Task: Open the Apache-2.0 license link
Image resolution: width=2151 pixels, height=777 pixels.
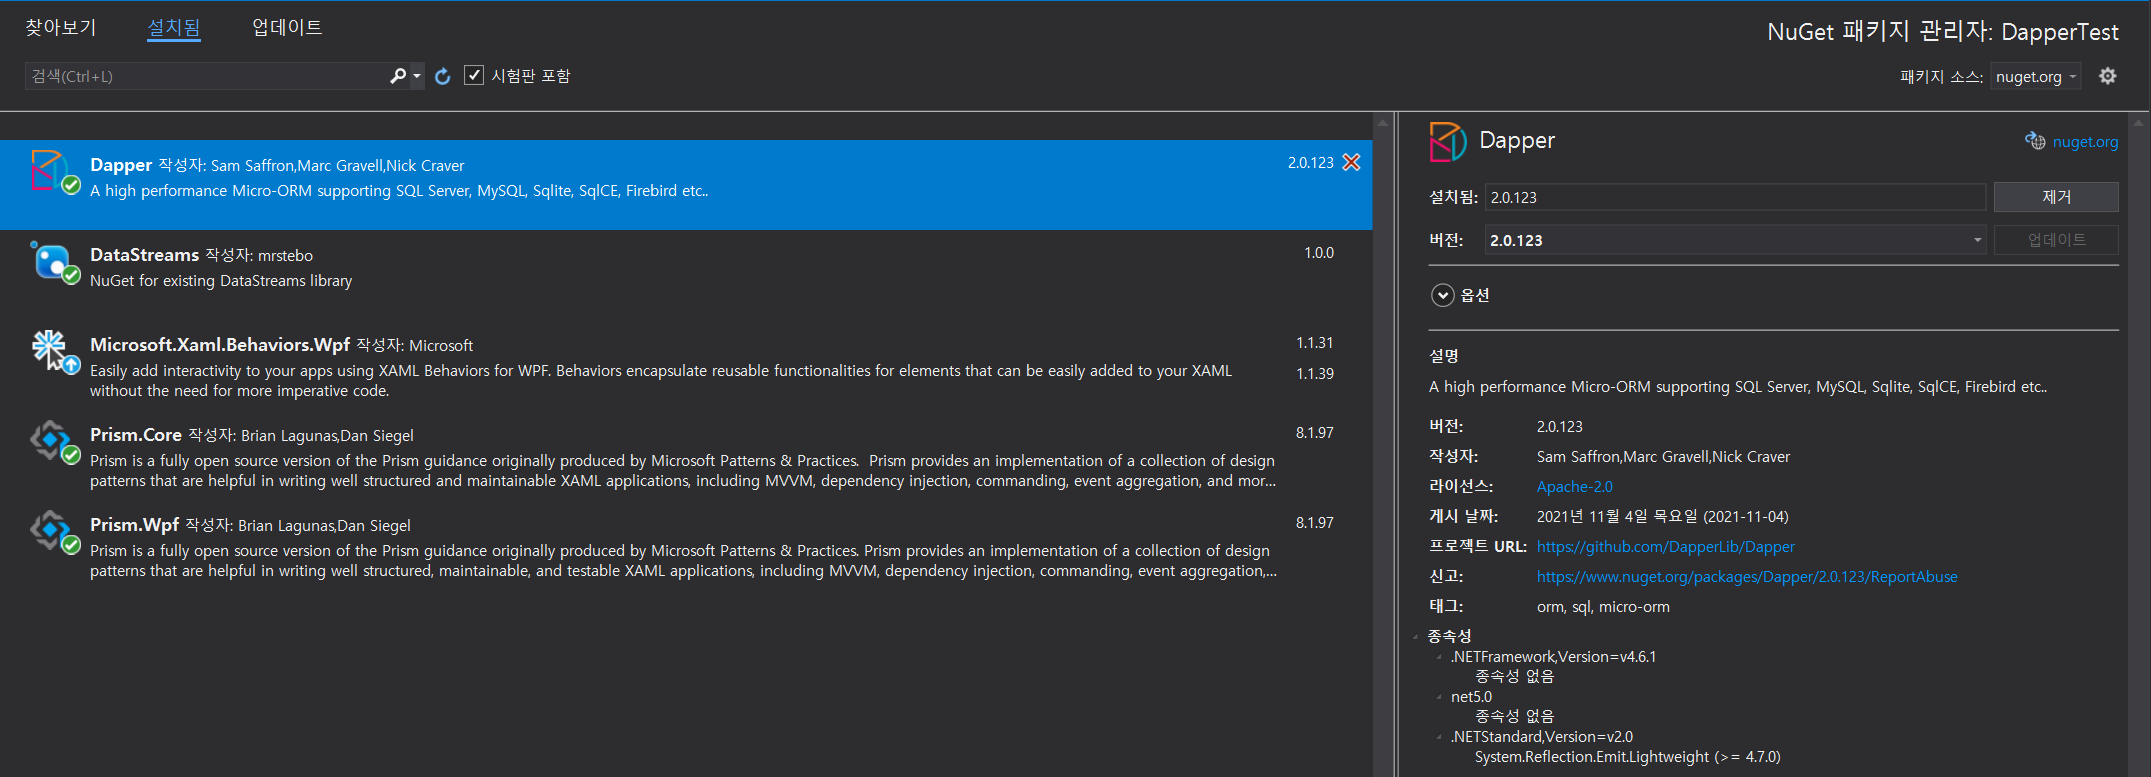Action: coord(1574,487)
